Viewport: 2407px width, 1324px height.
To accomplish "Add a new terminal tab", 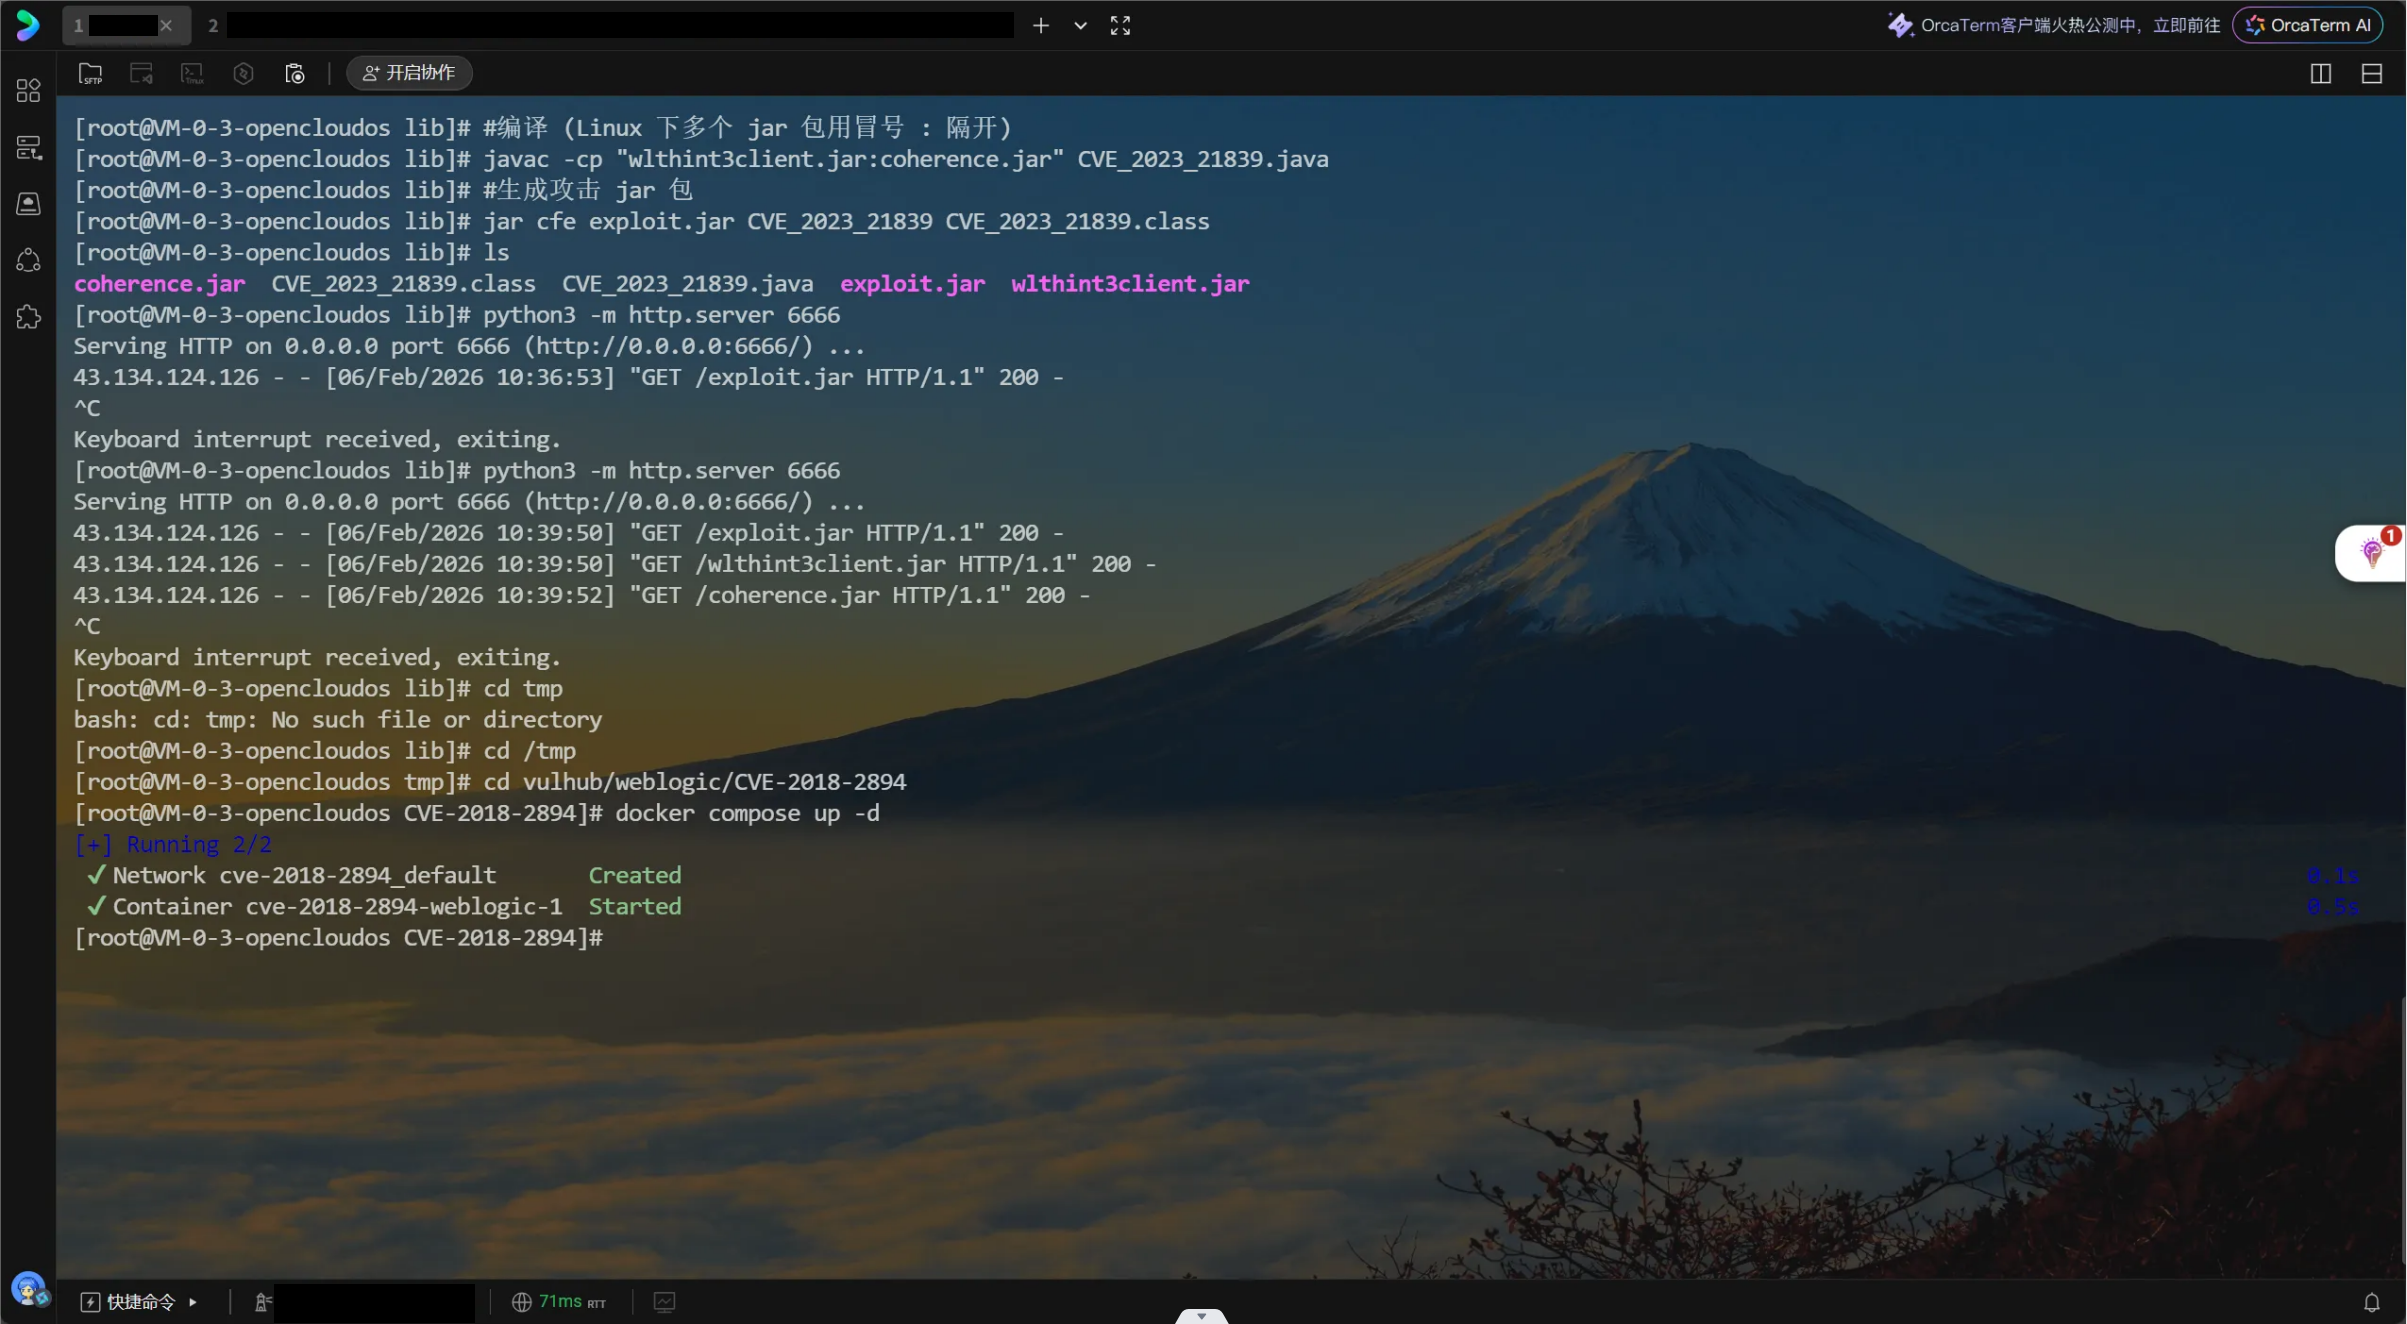I will coord(1041,26).
